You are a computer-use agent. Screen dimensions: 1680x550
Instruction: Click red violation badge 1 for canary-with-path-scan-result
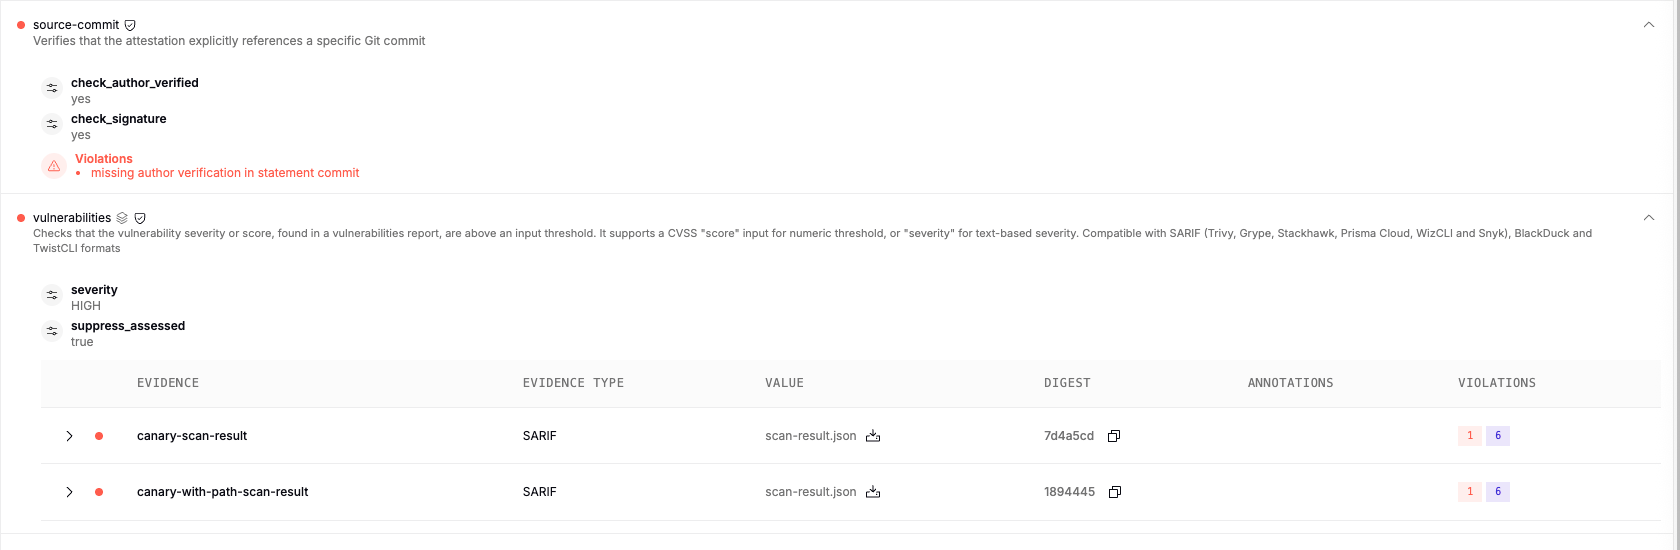1470,492
